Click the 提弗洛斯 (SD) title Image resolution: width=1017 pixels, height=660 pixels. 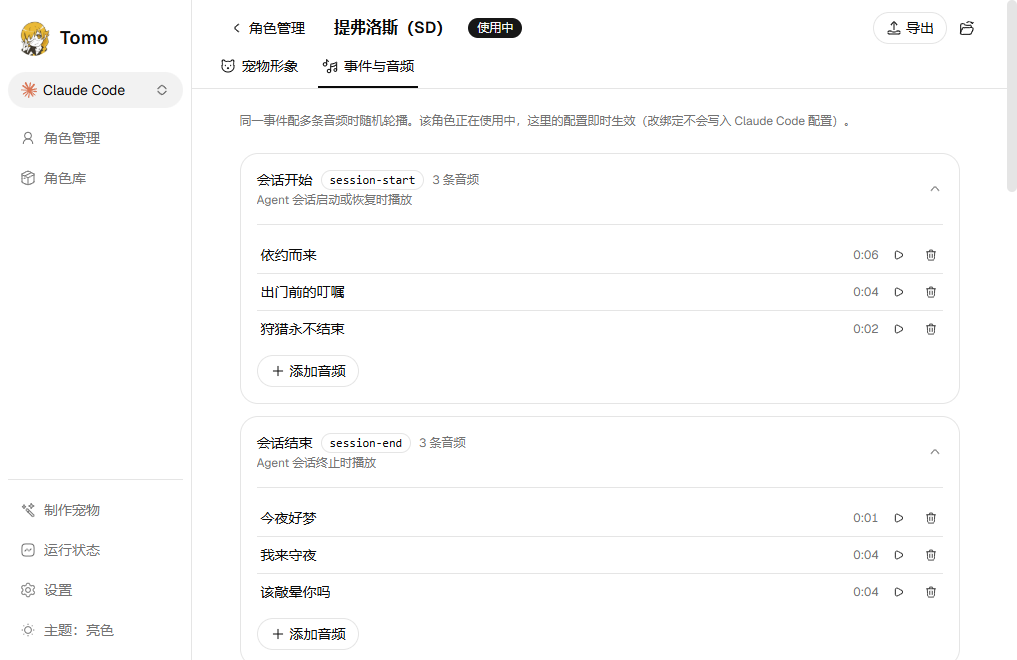(x=388, y=28)
